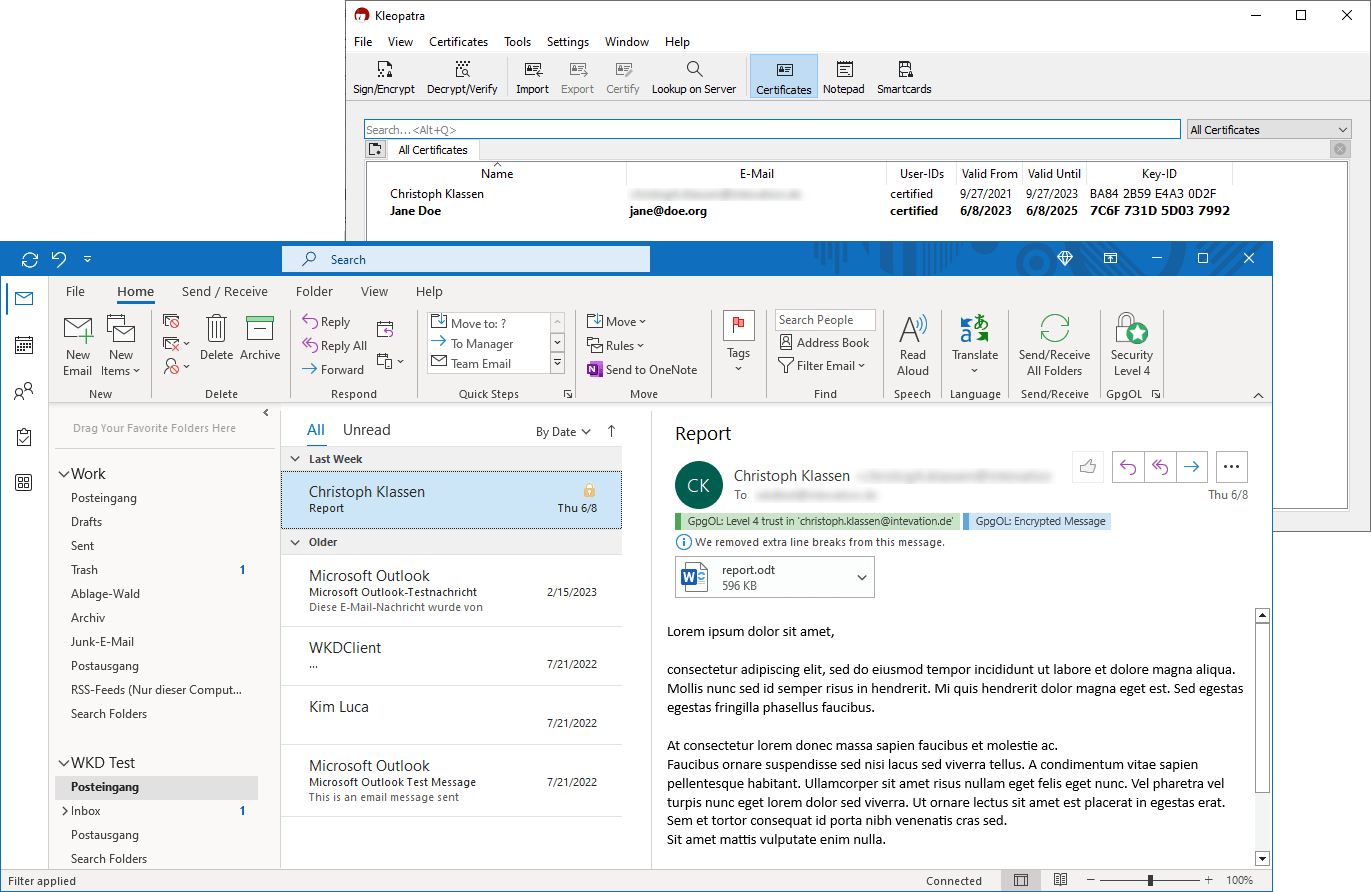The height and width of the screenshot is (892, 1371).
Task: Open the Certificates menu in Kleopatra
Action: tap(458, 42)
